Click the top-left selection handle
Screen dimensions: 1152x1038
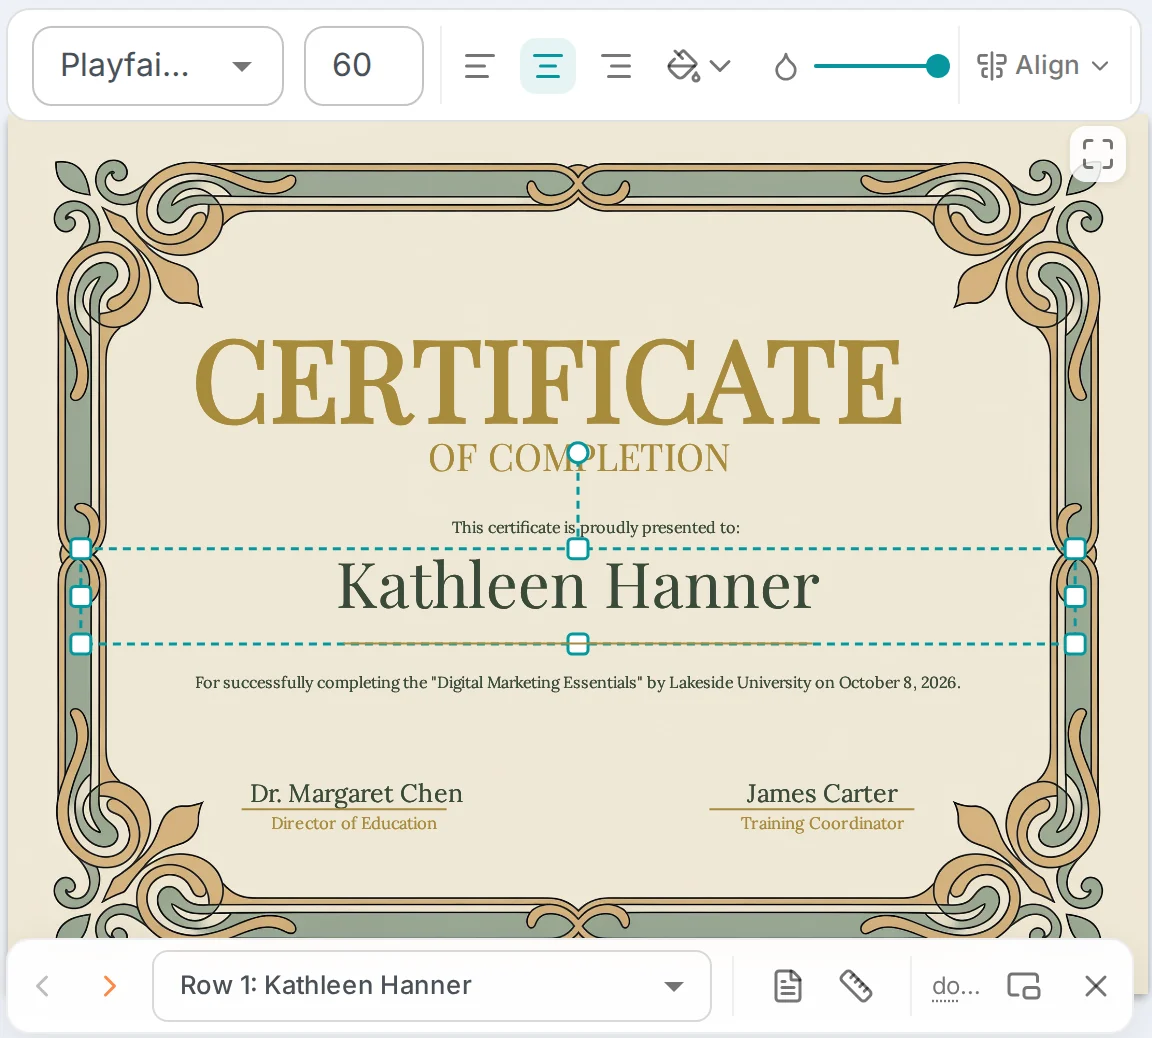tap(81, 549)
